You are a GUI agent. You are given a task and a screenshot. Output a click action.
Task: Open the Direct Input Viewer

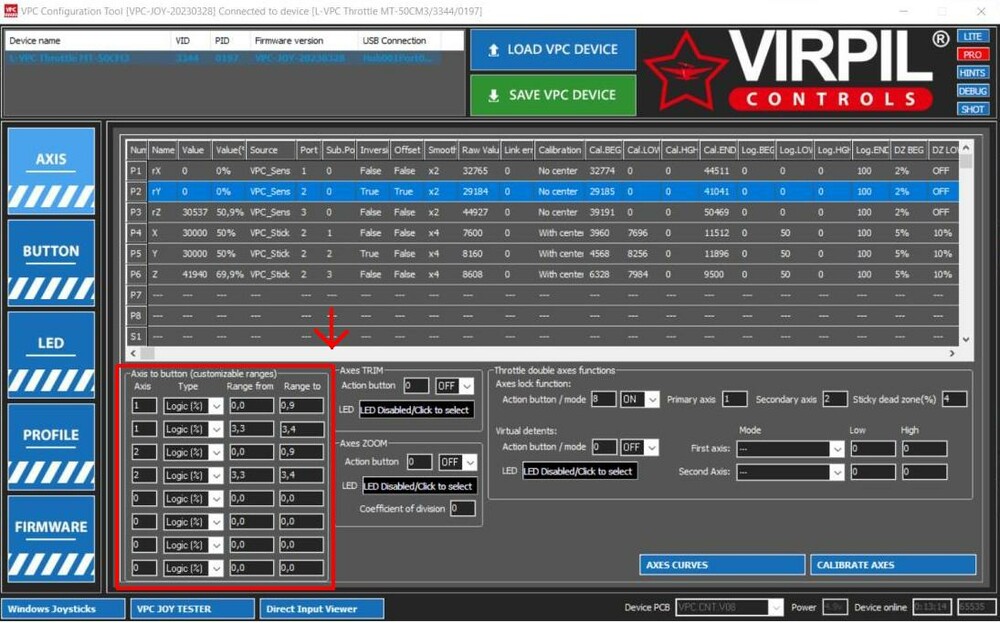(x=320, y=608)
